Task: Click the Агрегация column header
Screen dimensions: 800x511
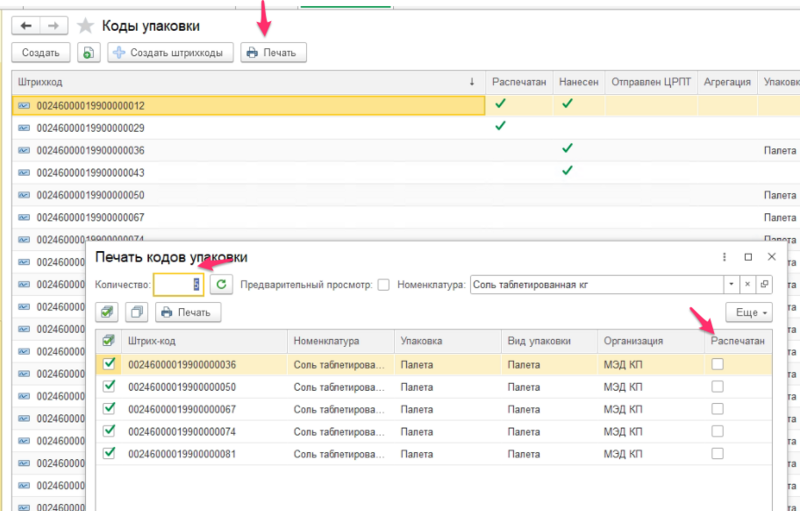Action: (x=727, y=82)
